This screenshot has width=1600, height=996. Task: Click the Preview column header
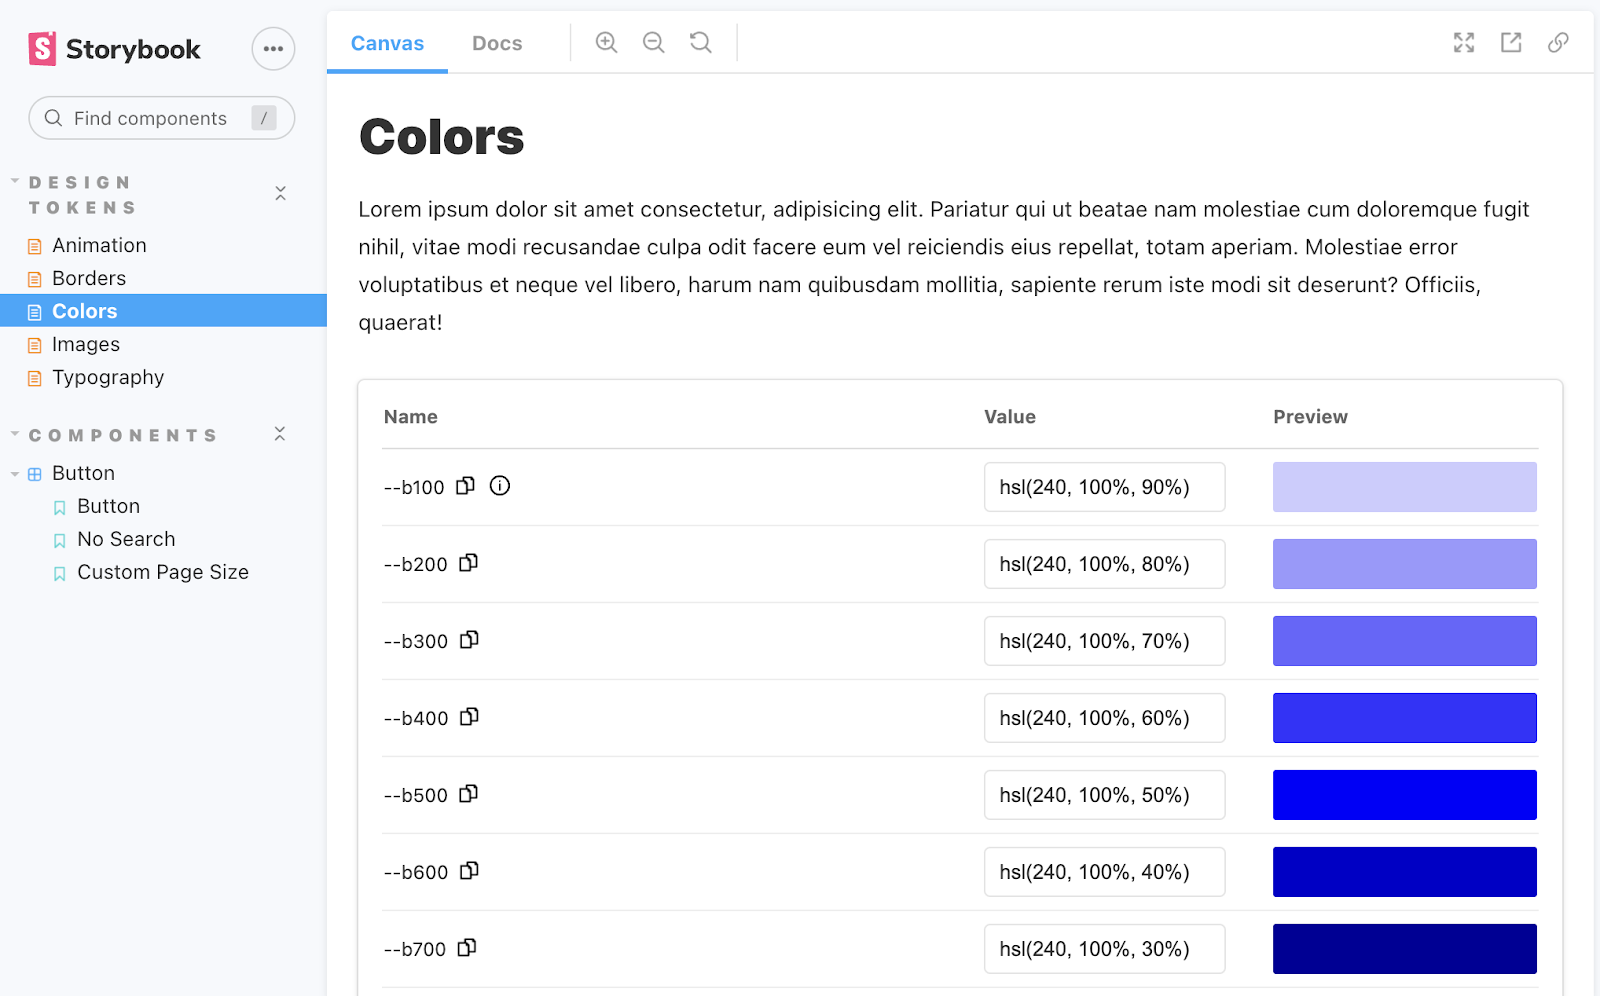click(1310, 417)
